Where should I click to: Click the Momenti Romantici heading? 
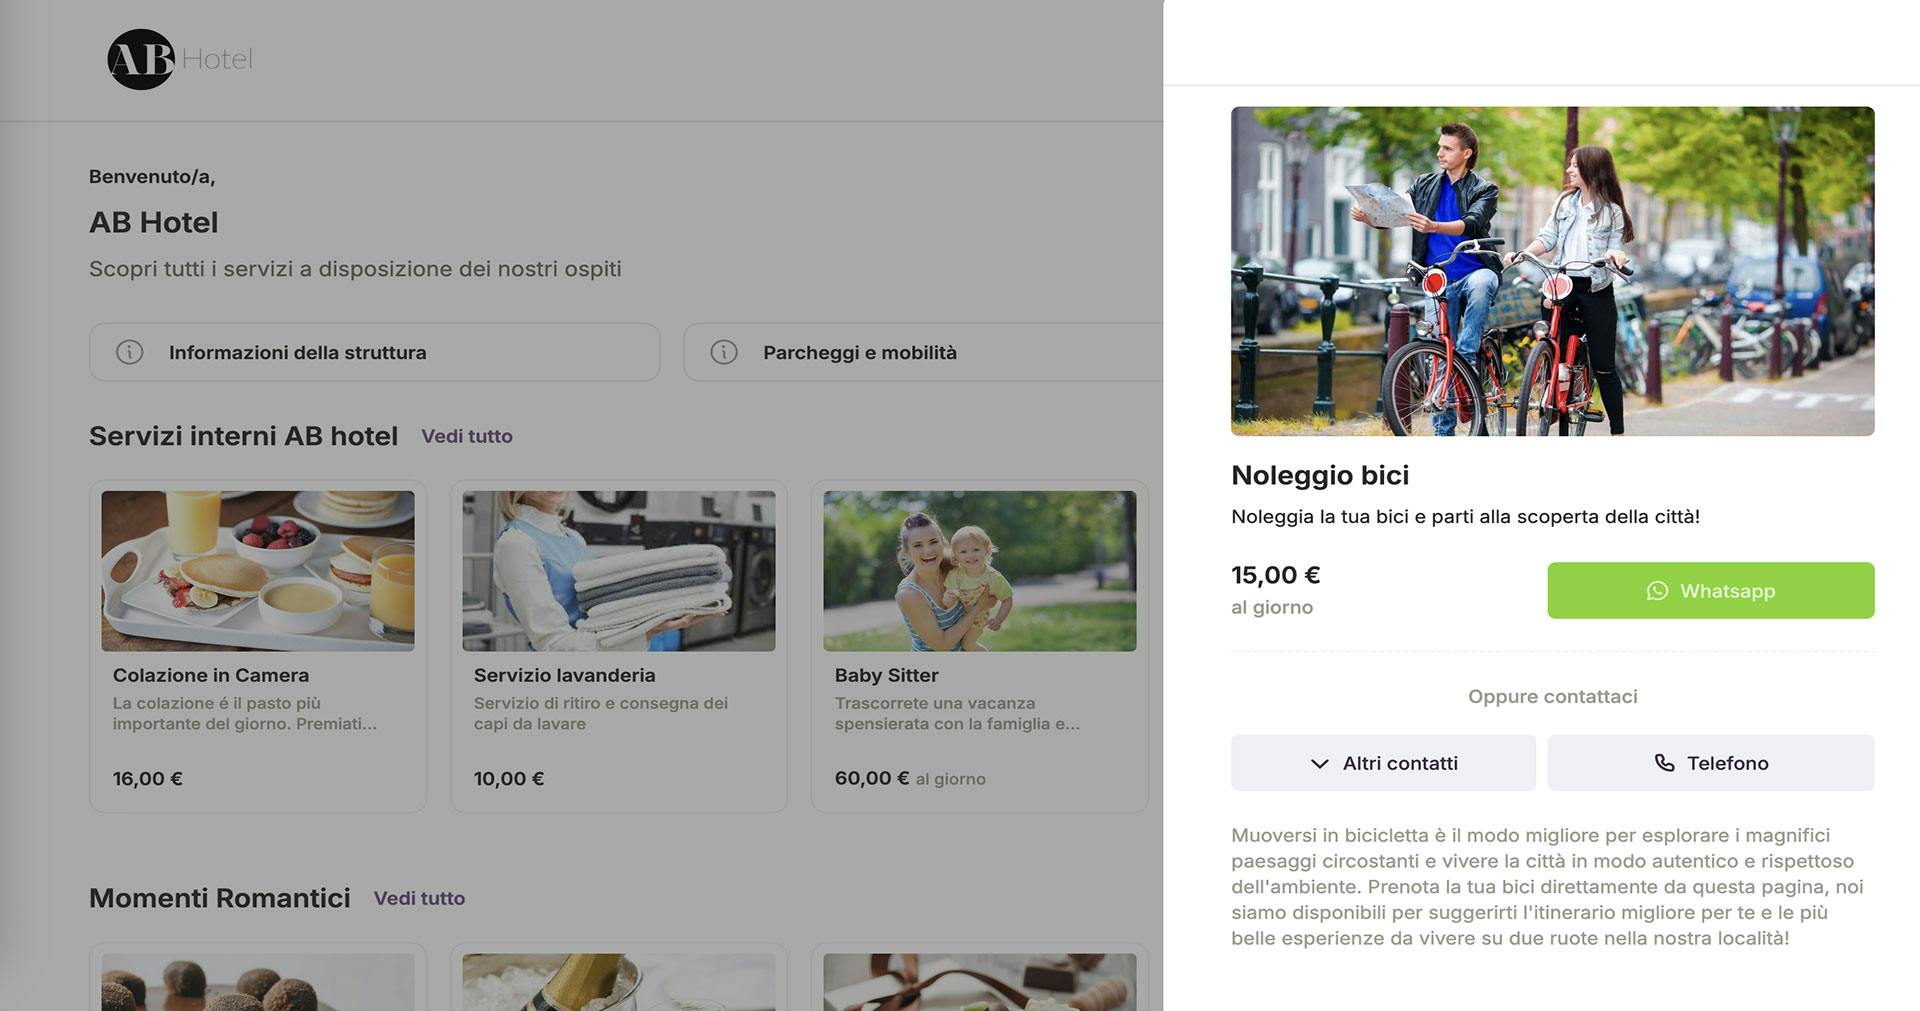(220, 898)
